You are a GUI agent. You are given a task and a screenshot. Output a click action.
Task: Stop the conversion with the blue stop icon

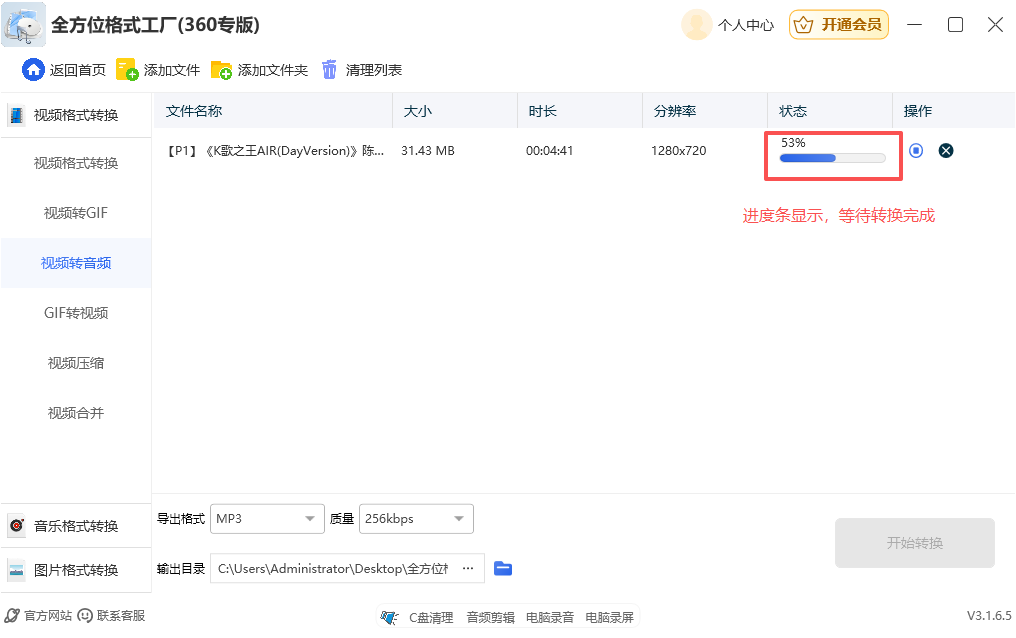pos(916,151)
